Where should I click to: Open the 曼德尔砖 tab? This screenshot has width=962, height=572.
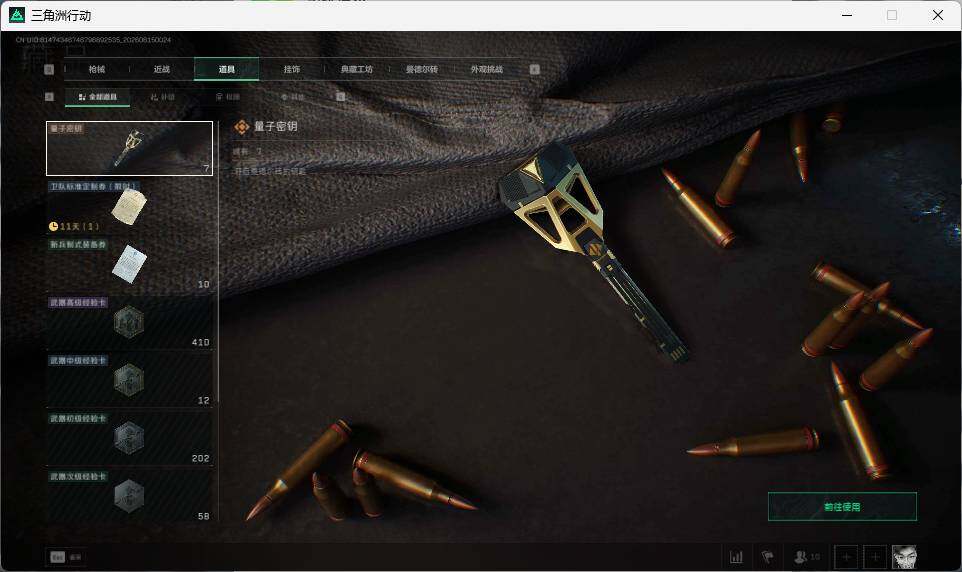421,69
